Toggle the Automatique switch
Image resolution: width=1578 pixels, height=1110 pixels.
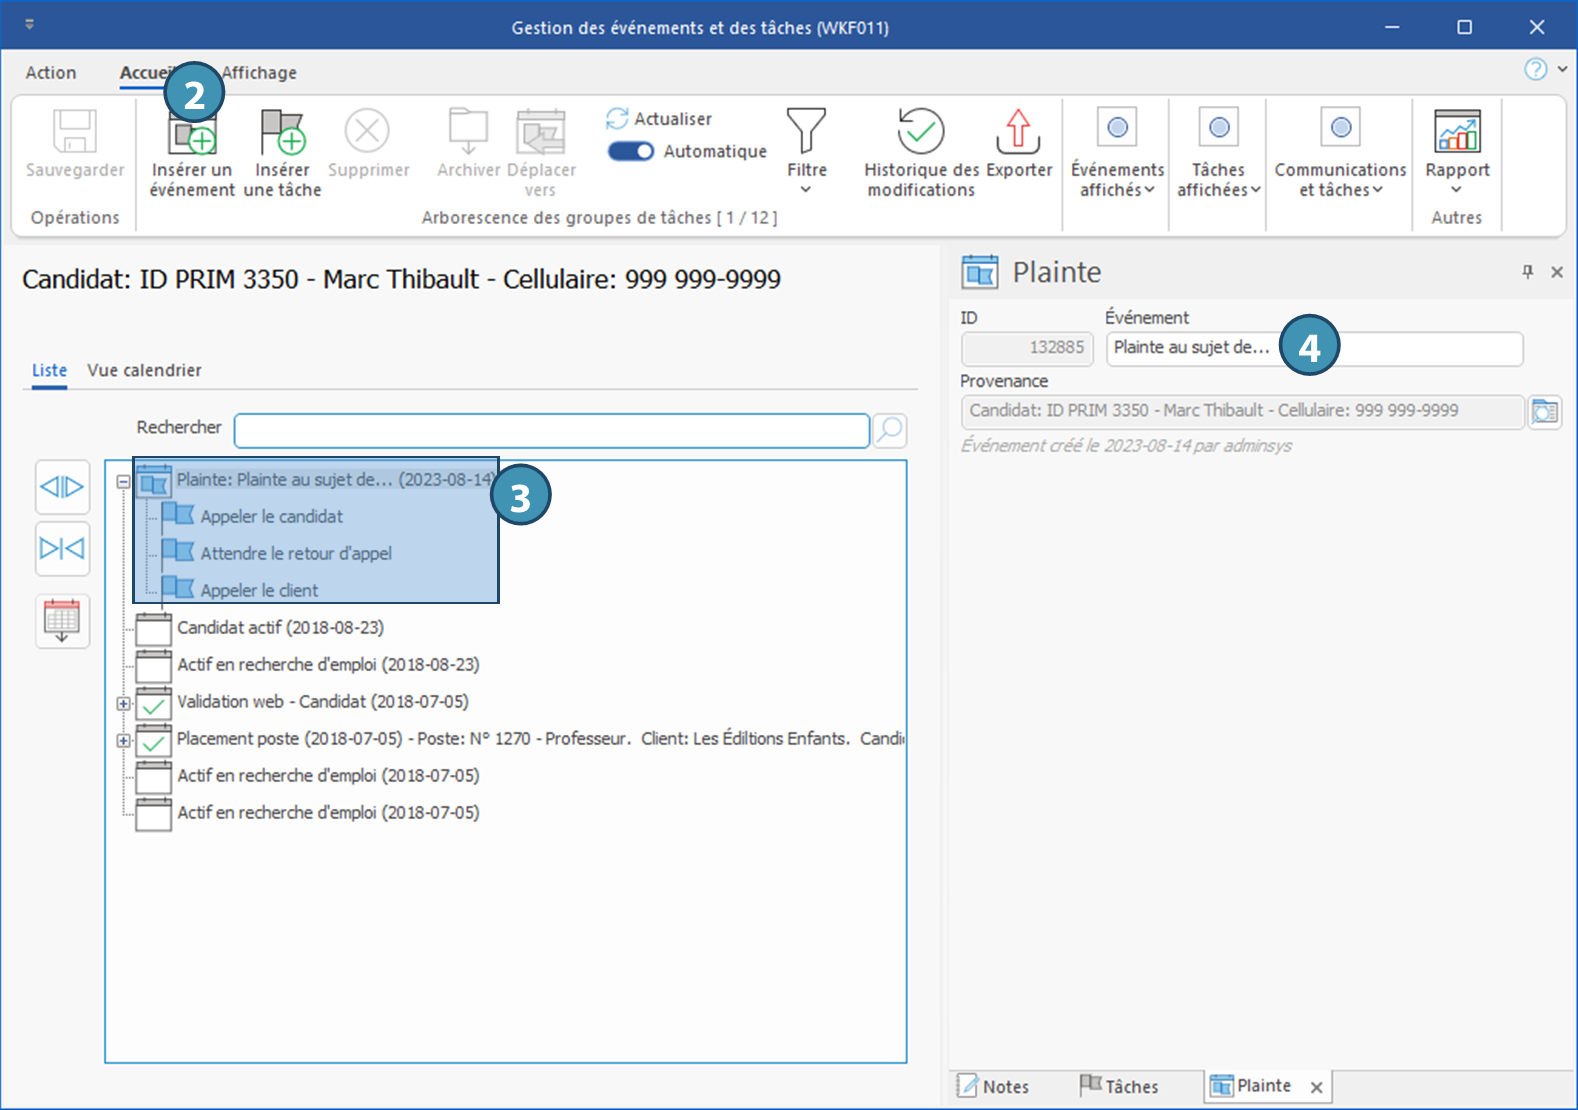click(x=631, y=151)
